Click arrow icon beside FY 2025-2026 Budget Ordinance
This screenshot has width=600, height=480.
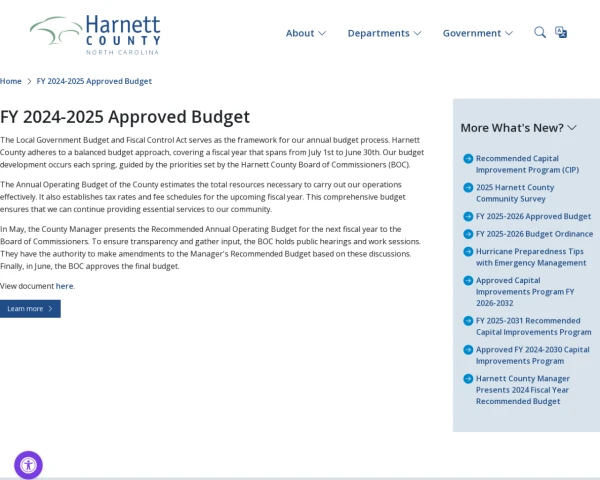(468, 234)
